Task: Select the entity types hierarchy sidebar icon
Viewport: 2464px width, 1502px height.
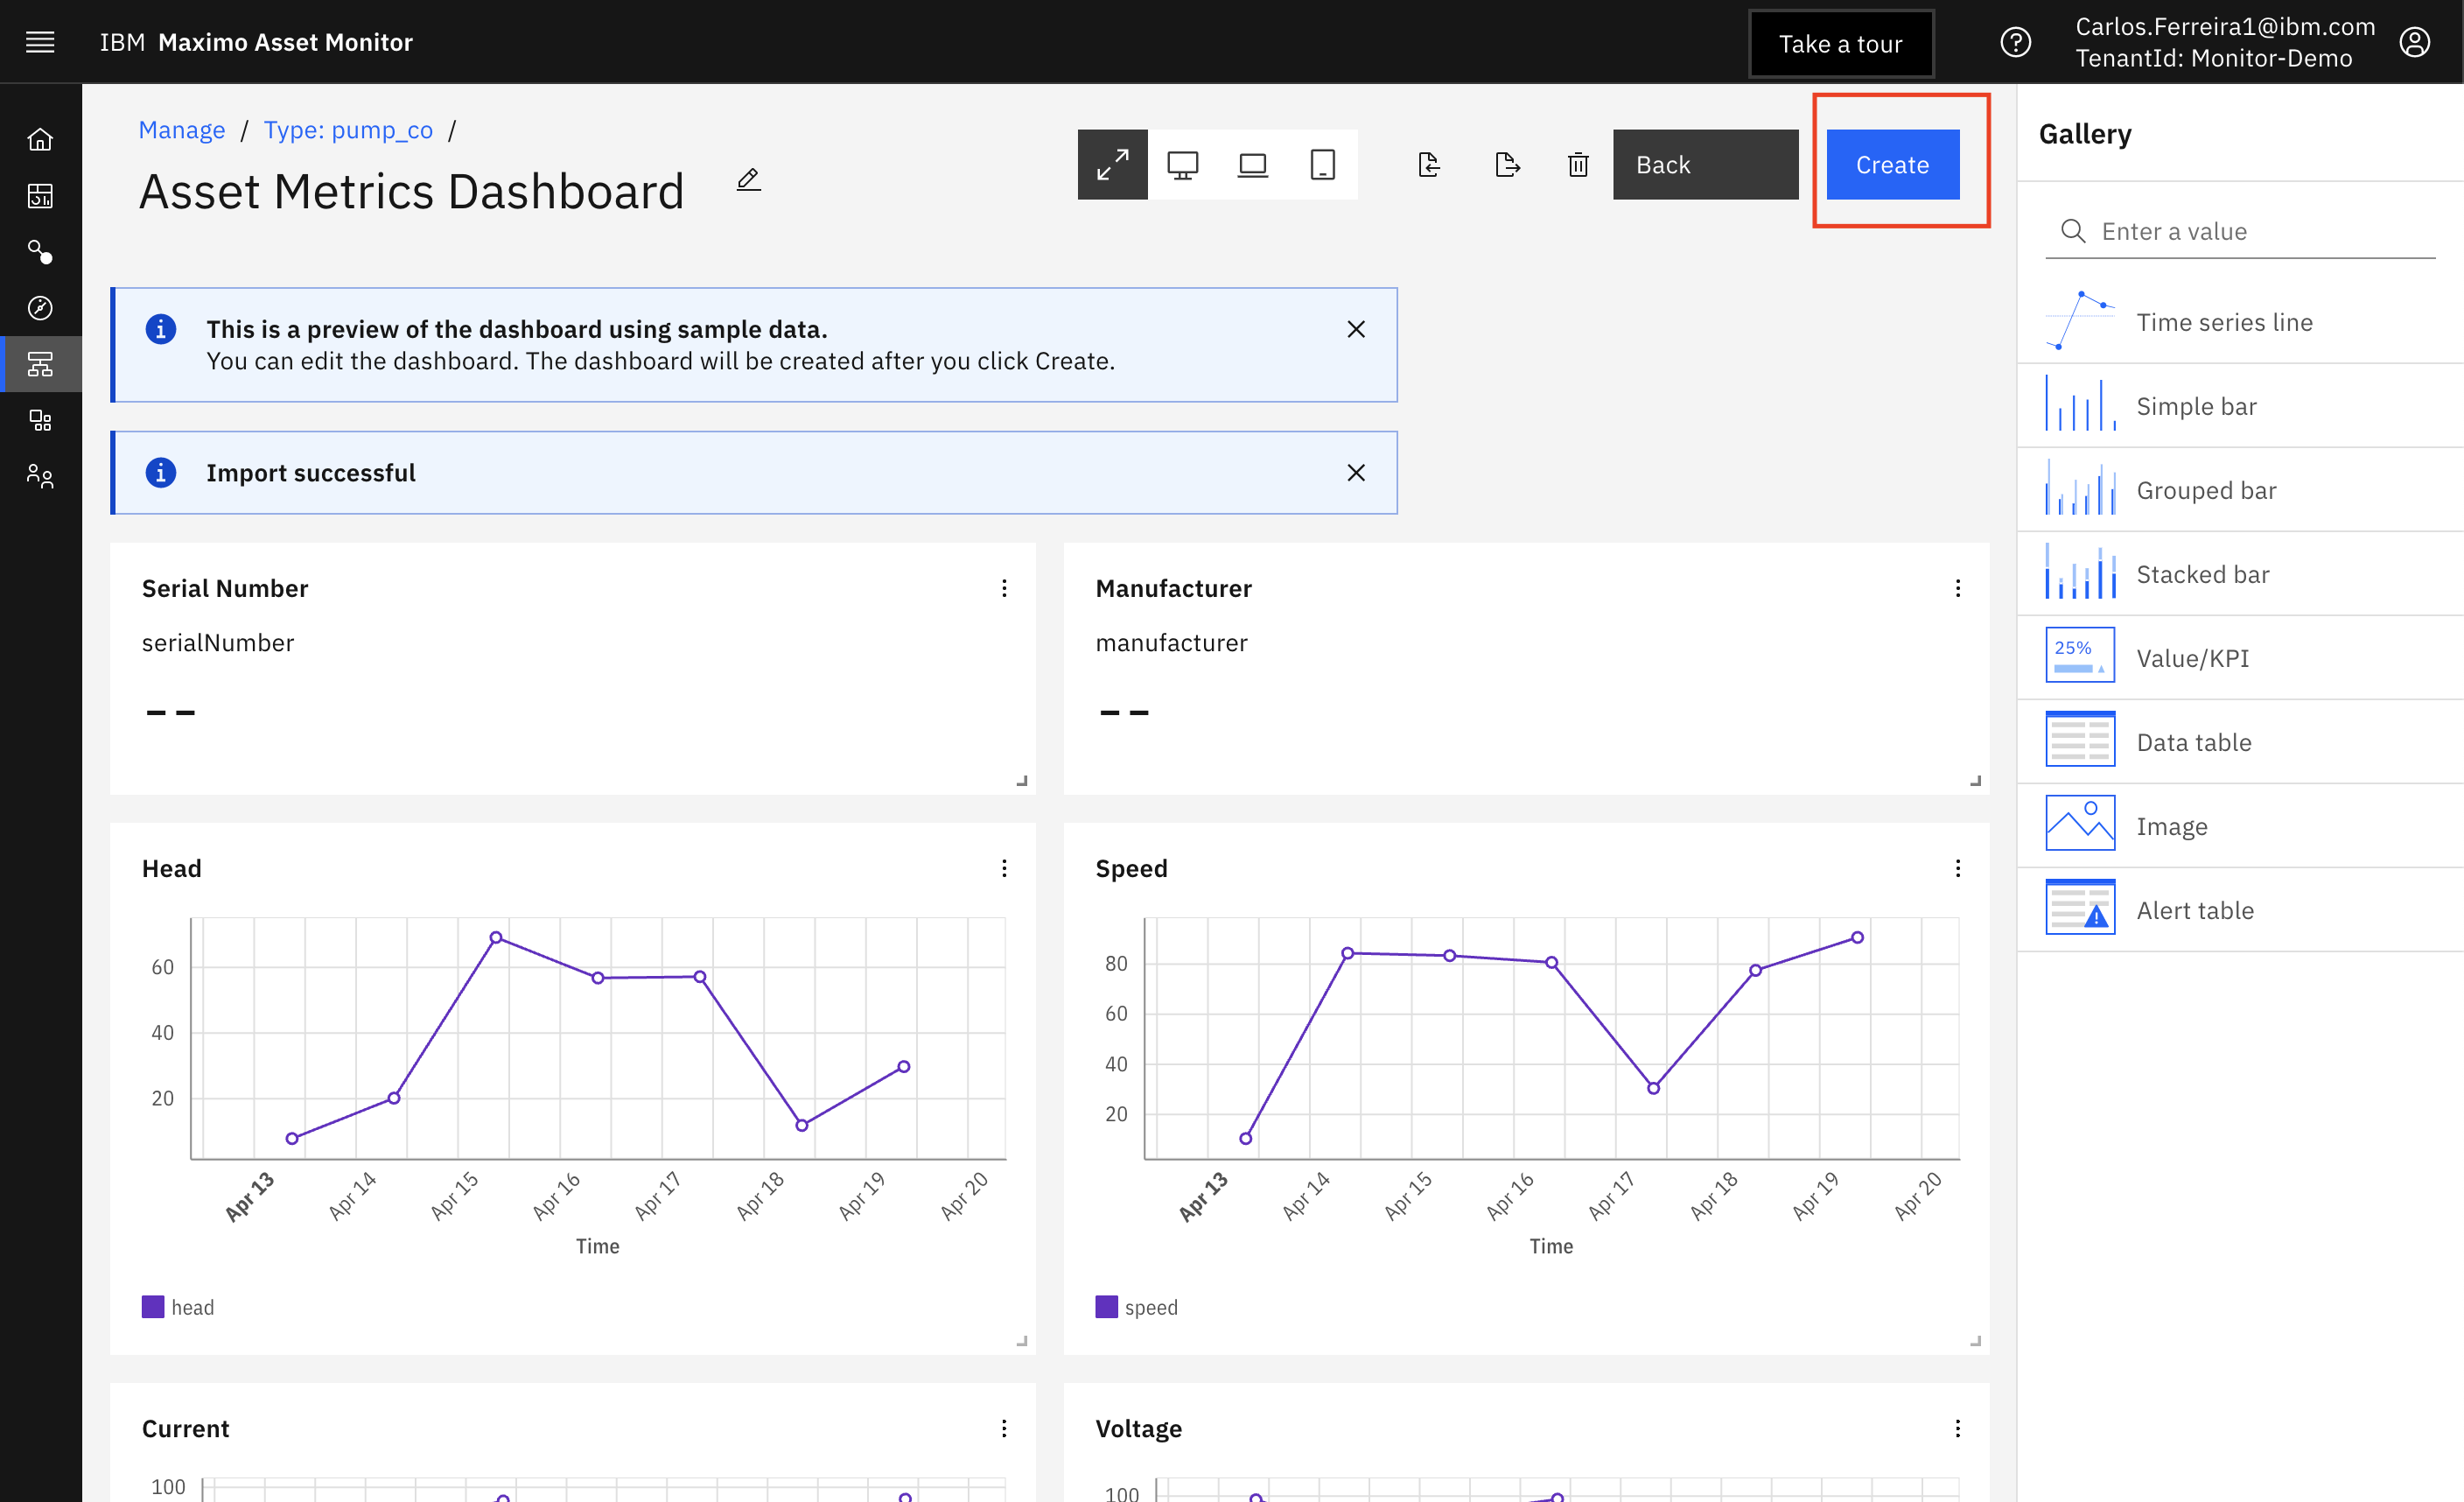Action: [40, 364]
